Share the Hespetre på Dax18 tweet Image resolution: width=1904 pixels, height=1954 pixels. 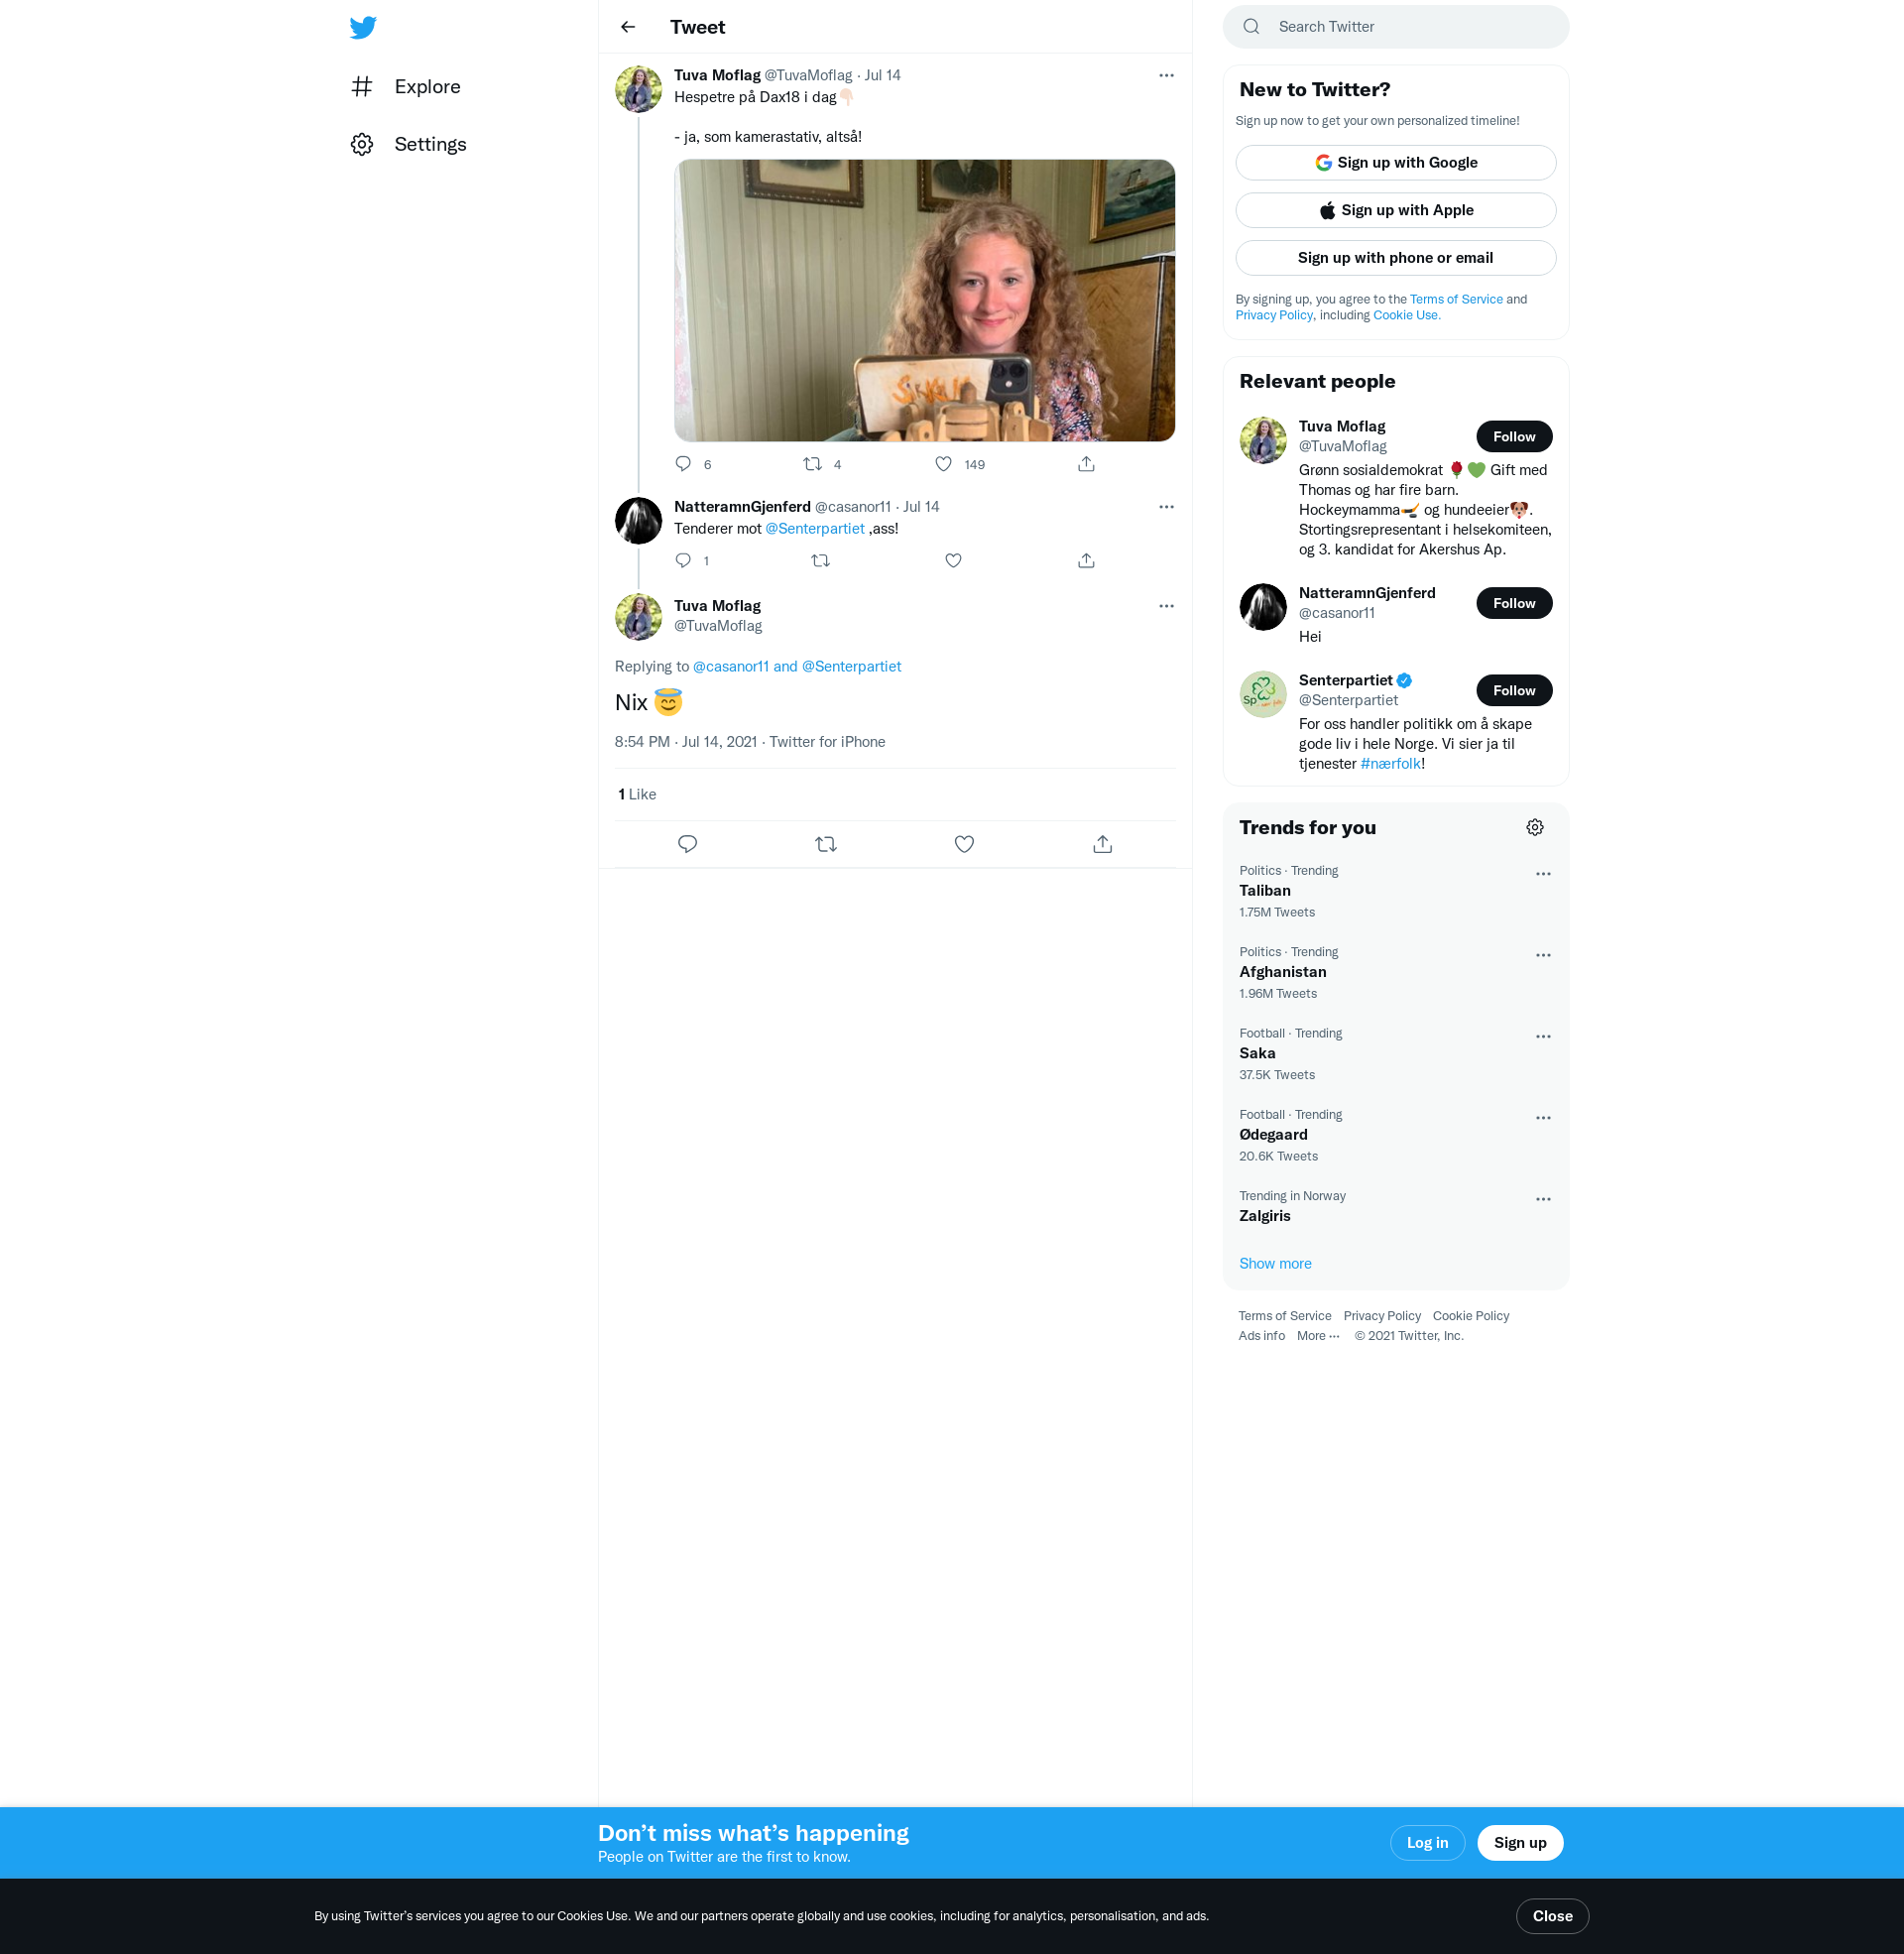(x=1086, y=464)
